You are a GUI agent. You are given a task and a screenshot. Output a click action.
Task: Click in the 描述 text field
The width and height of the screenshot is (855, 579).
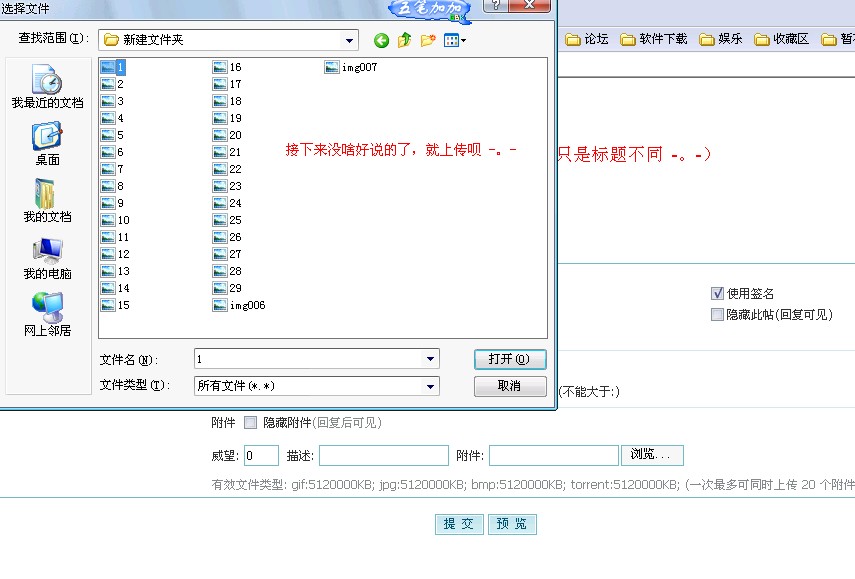pyautogui.click(x=383, y=456)
